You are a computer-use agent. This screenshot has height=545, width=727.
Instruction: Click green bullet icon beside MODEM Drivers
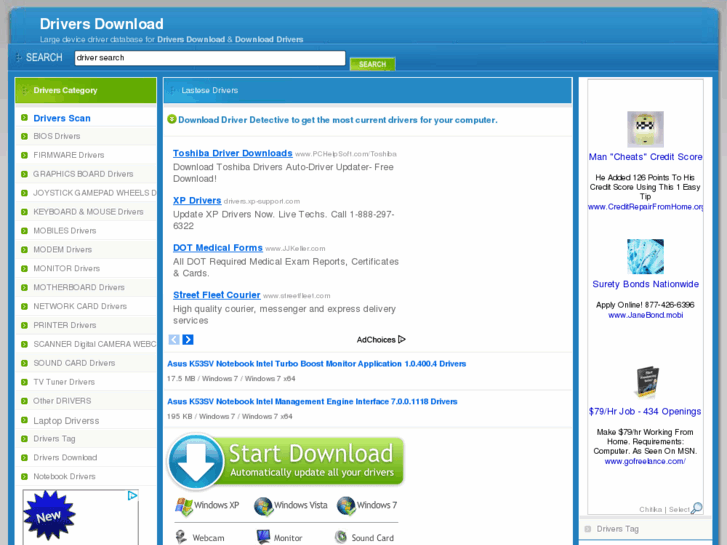(25, 250)
